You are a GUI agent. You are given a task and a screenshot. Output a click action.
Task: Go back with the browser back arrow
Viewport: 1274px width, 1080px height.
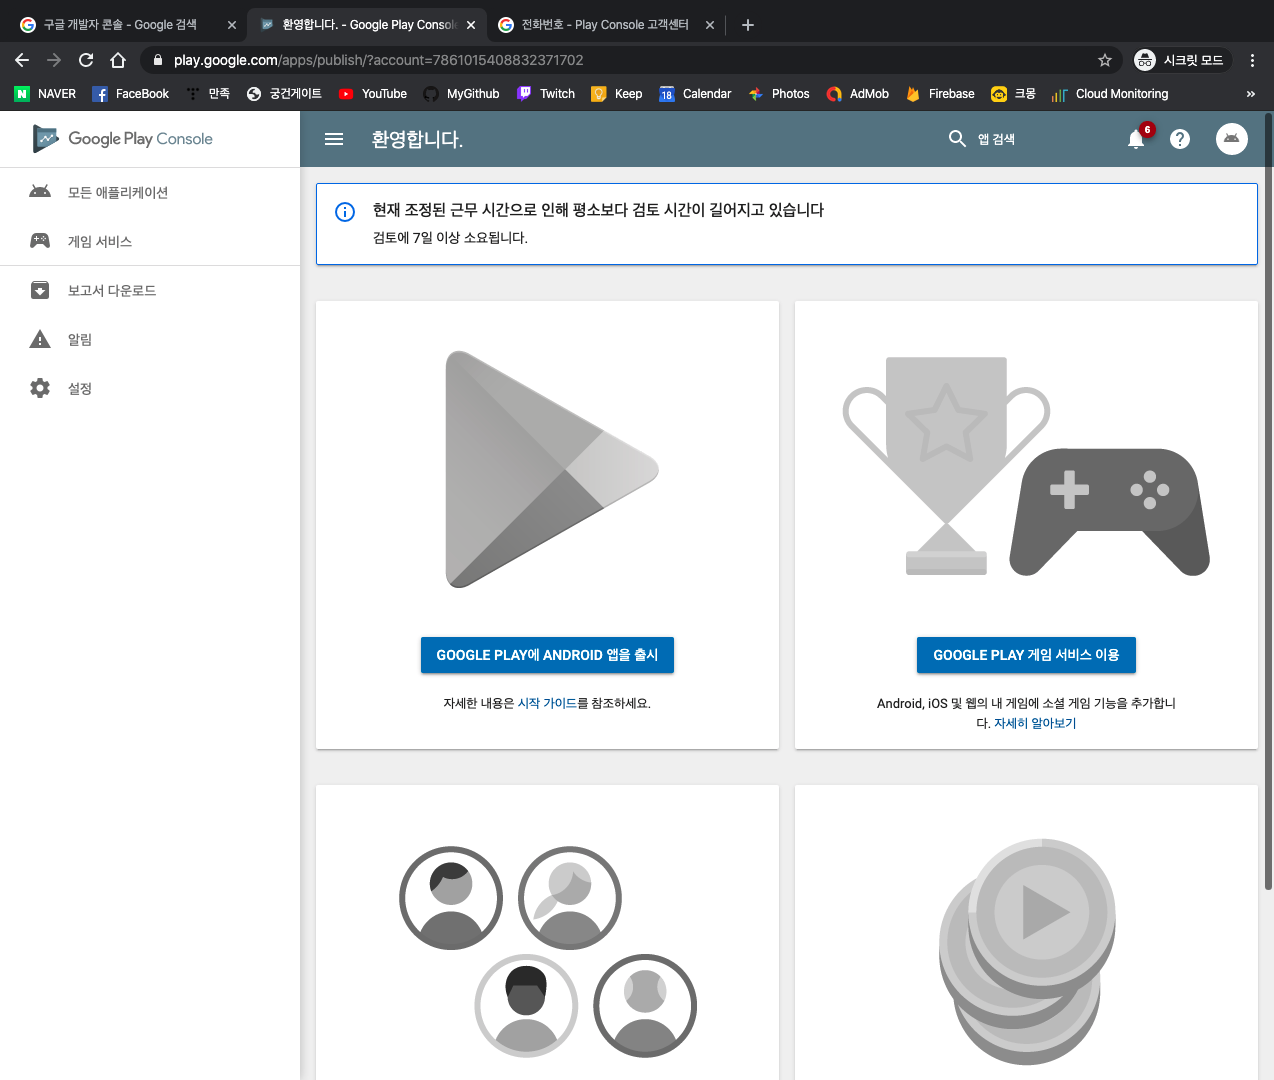pos(22,60)
